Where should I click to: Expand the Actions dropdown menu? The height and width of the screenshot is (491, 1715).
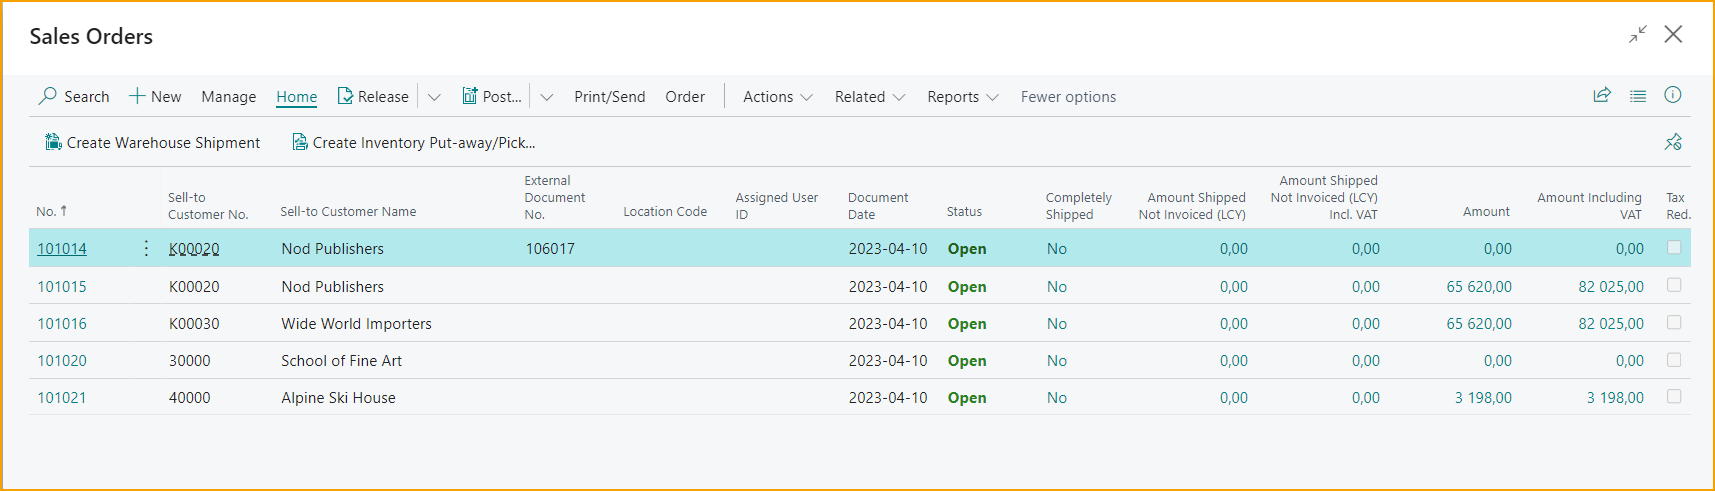click(777, 97)
